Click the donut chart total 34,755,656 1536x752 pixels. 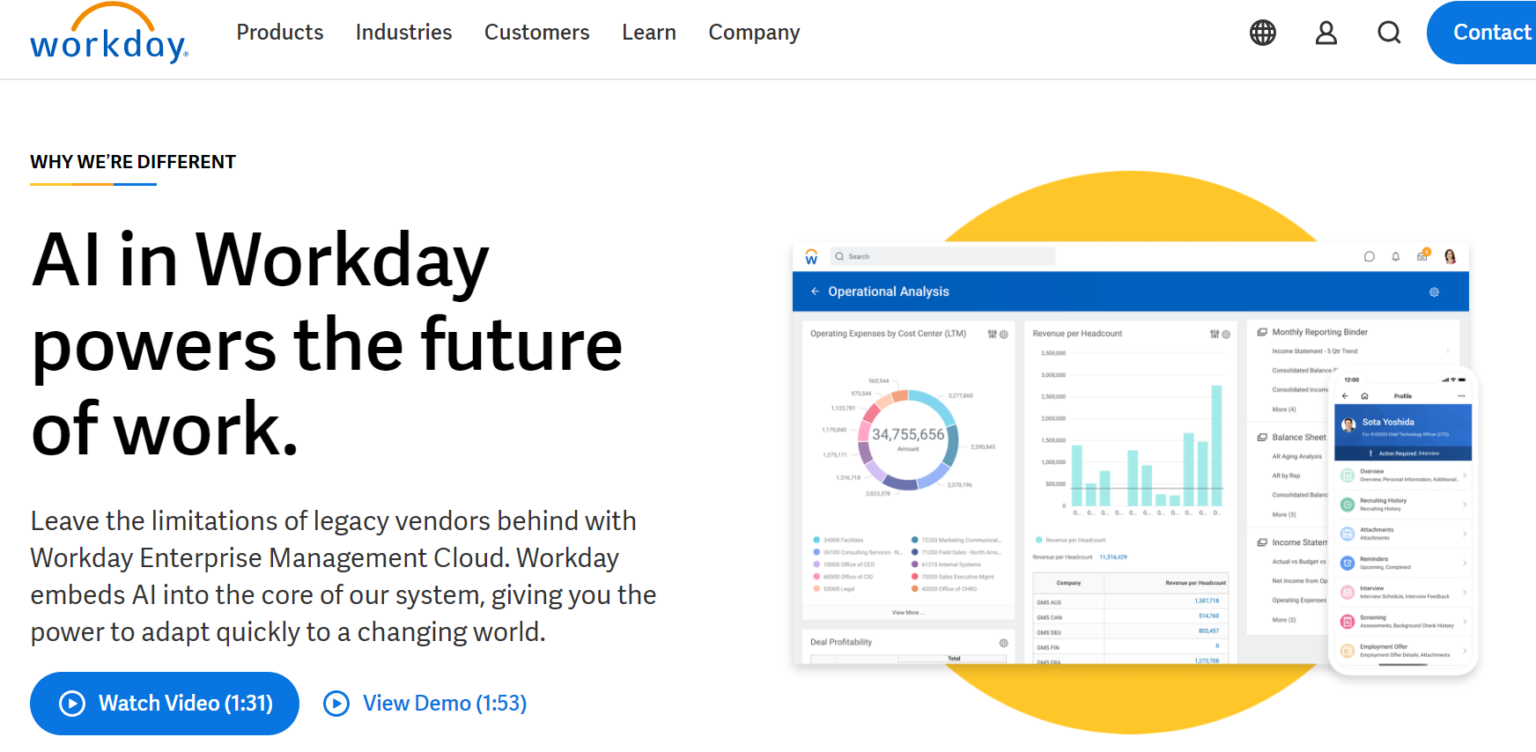coord(908,435)
